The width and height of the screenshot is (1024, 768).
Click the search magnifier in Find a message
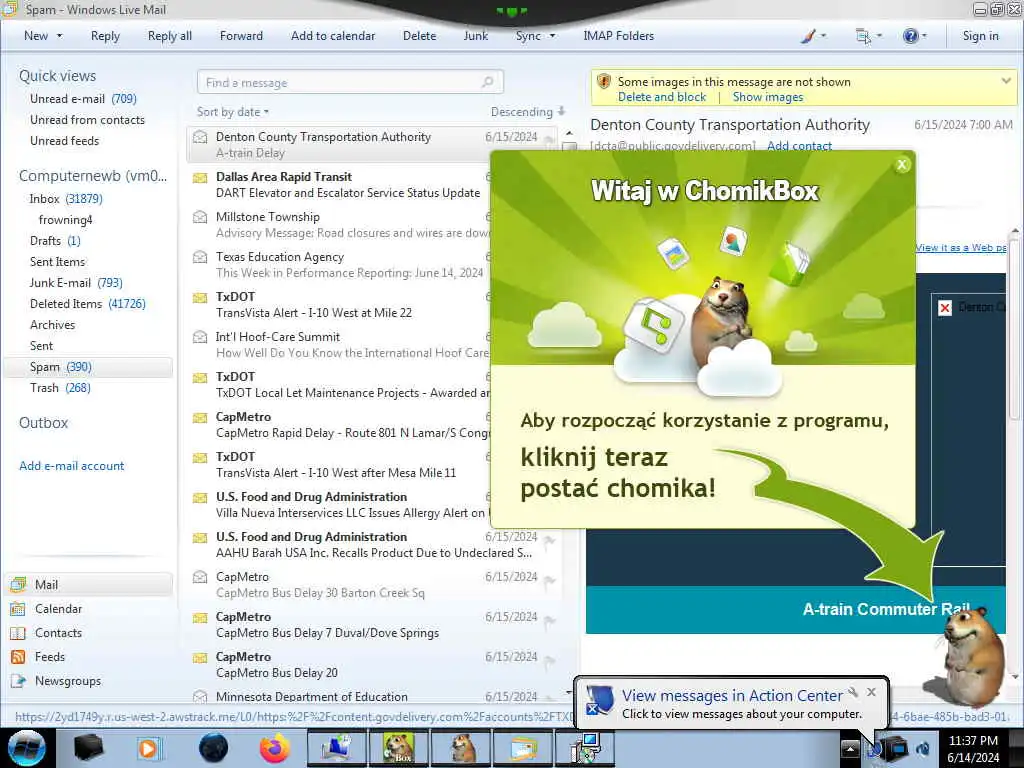pos(487,82)
